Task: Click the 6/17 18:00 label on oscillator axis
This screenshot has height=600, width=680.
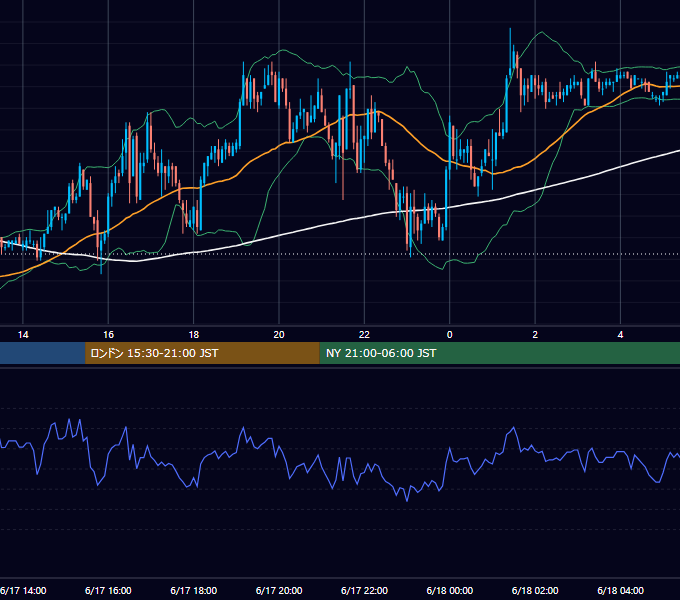Action: (x=194, y=590)
